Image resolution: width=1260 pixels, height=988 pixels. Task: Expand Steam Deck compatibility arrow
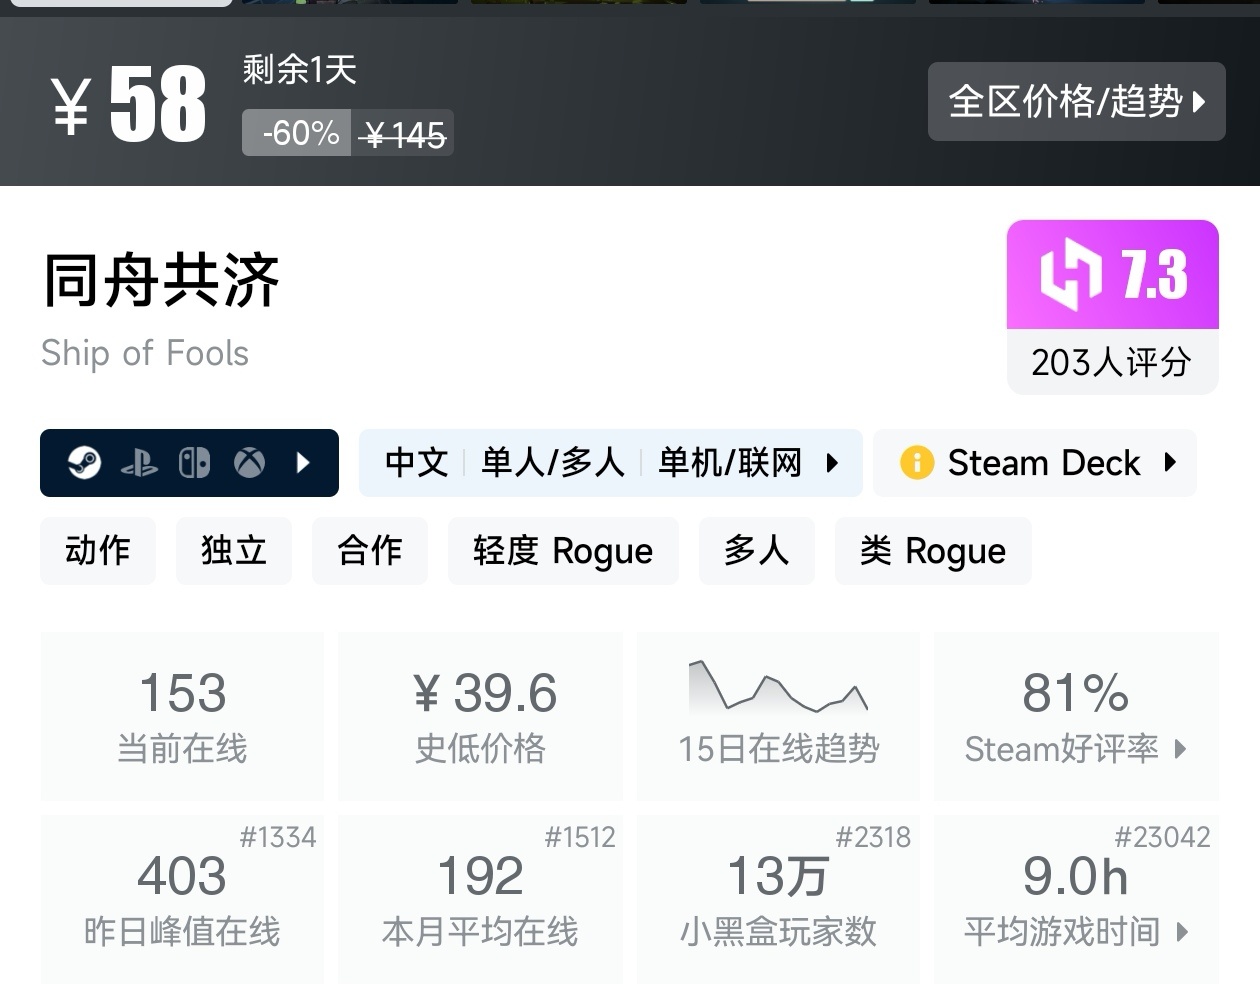[x=1170, y=462]
